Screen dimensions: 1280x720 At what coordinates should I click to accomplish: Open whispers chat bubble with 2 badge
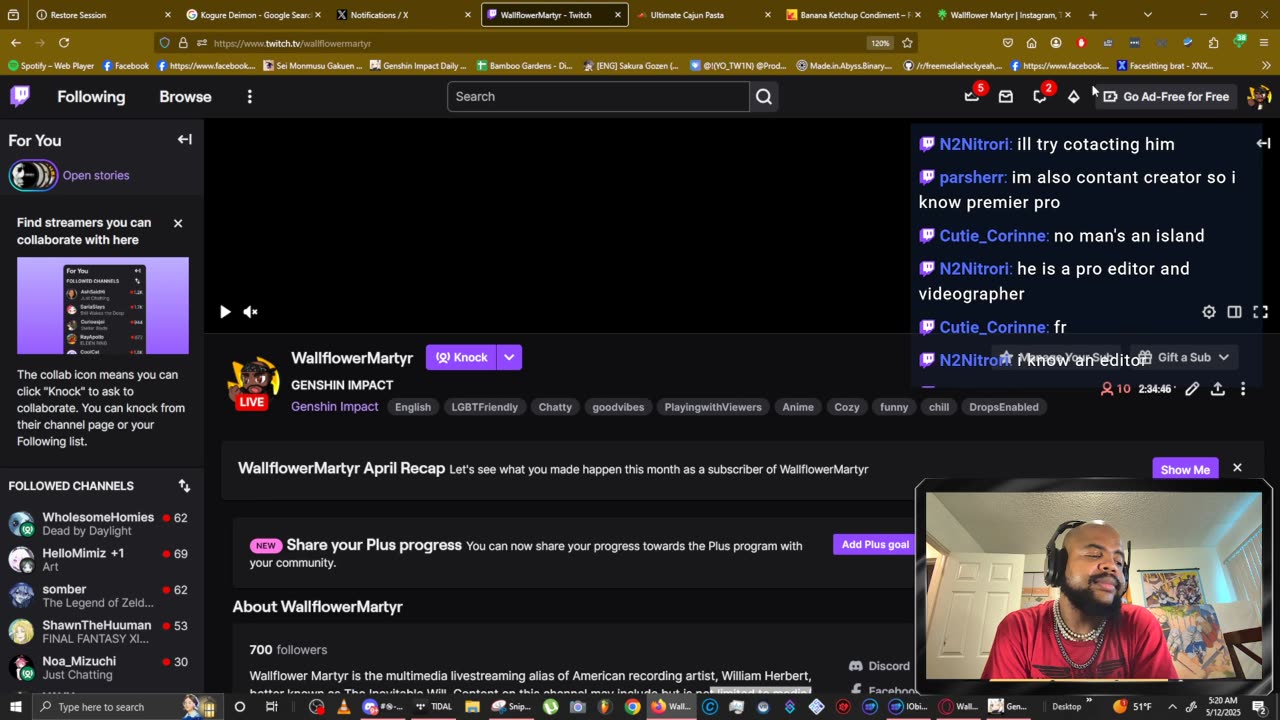point(1040,97)
